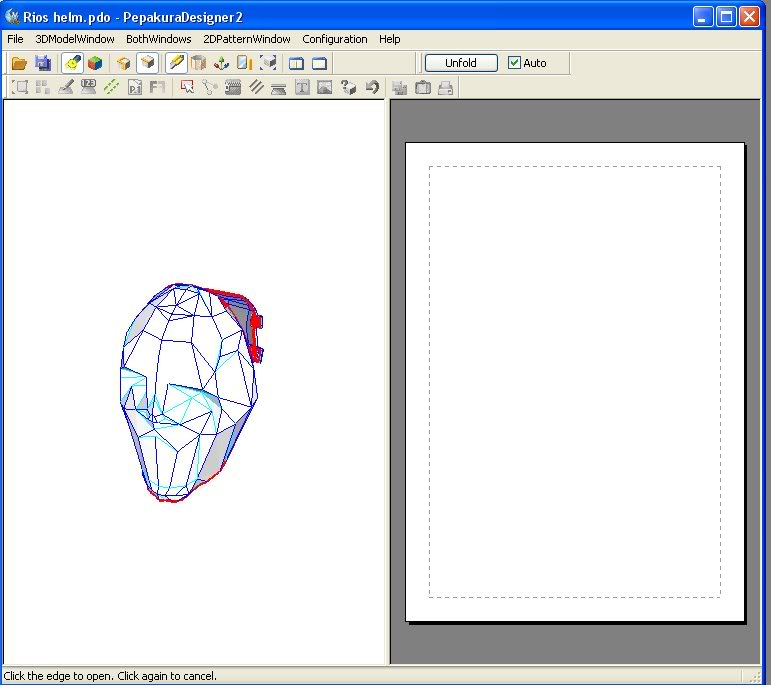Click the diagonal lines edge style icon
This screenshot has height=694, width=771.
click(x=256, y=88)
